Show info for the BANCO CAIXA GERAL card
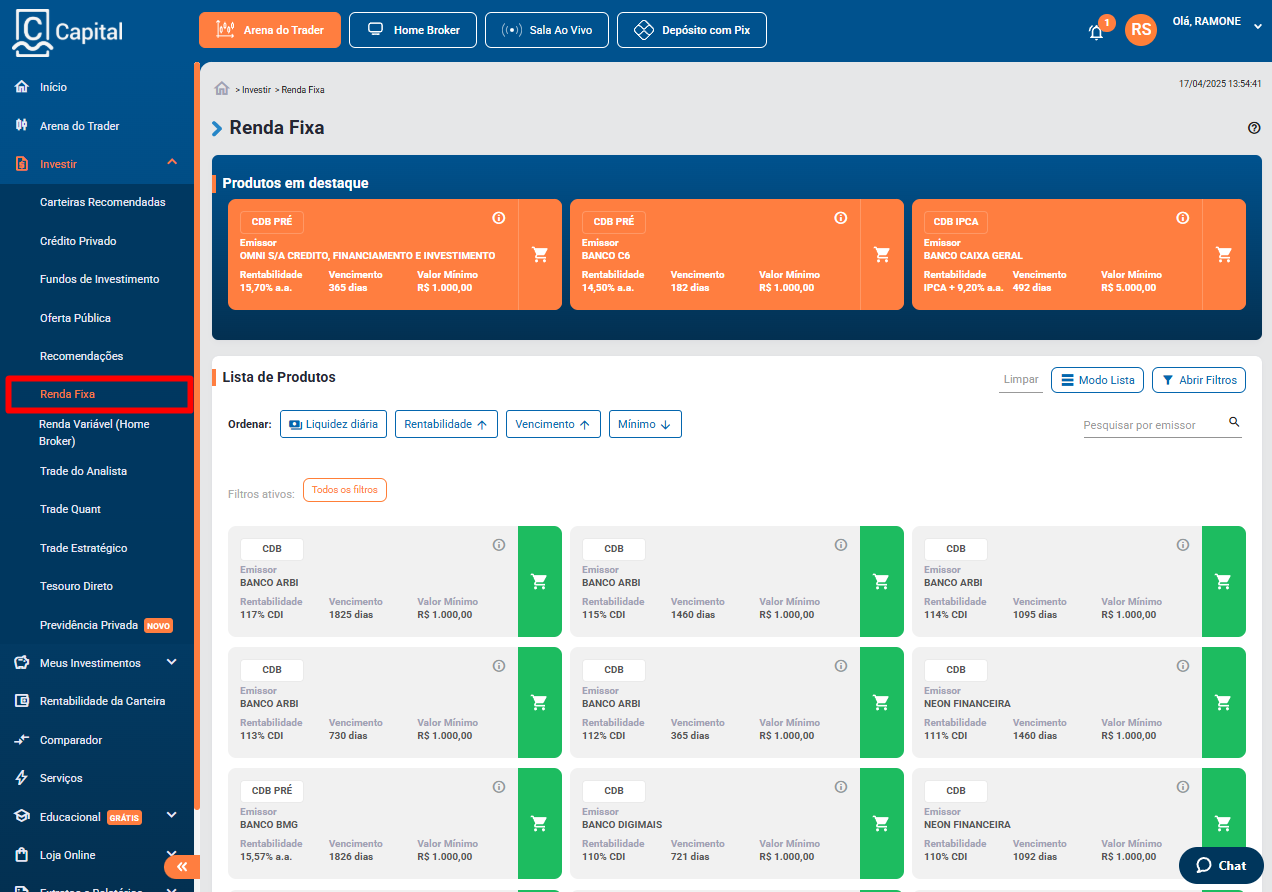The image size is (1272, 892). click(1183, 218)
